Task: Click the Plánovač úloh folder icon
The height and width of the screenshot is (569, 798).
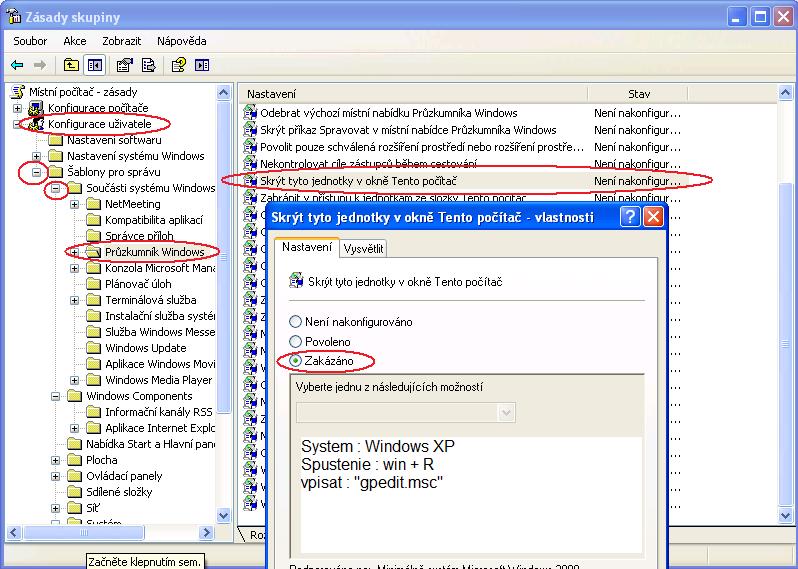Action: 94,284
